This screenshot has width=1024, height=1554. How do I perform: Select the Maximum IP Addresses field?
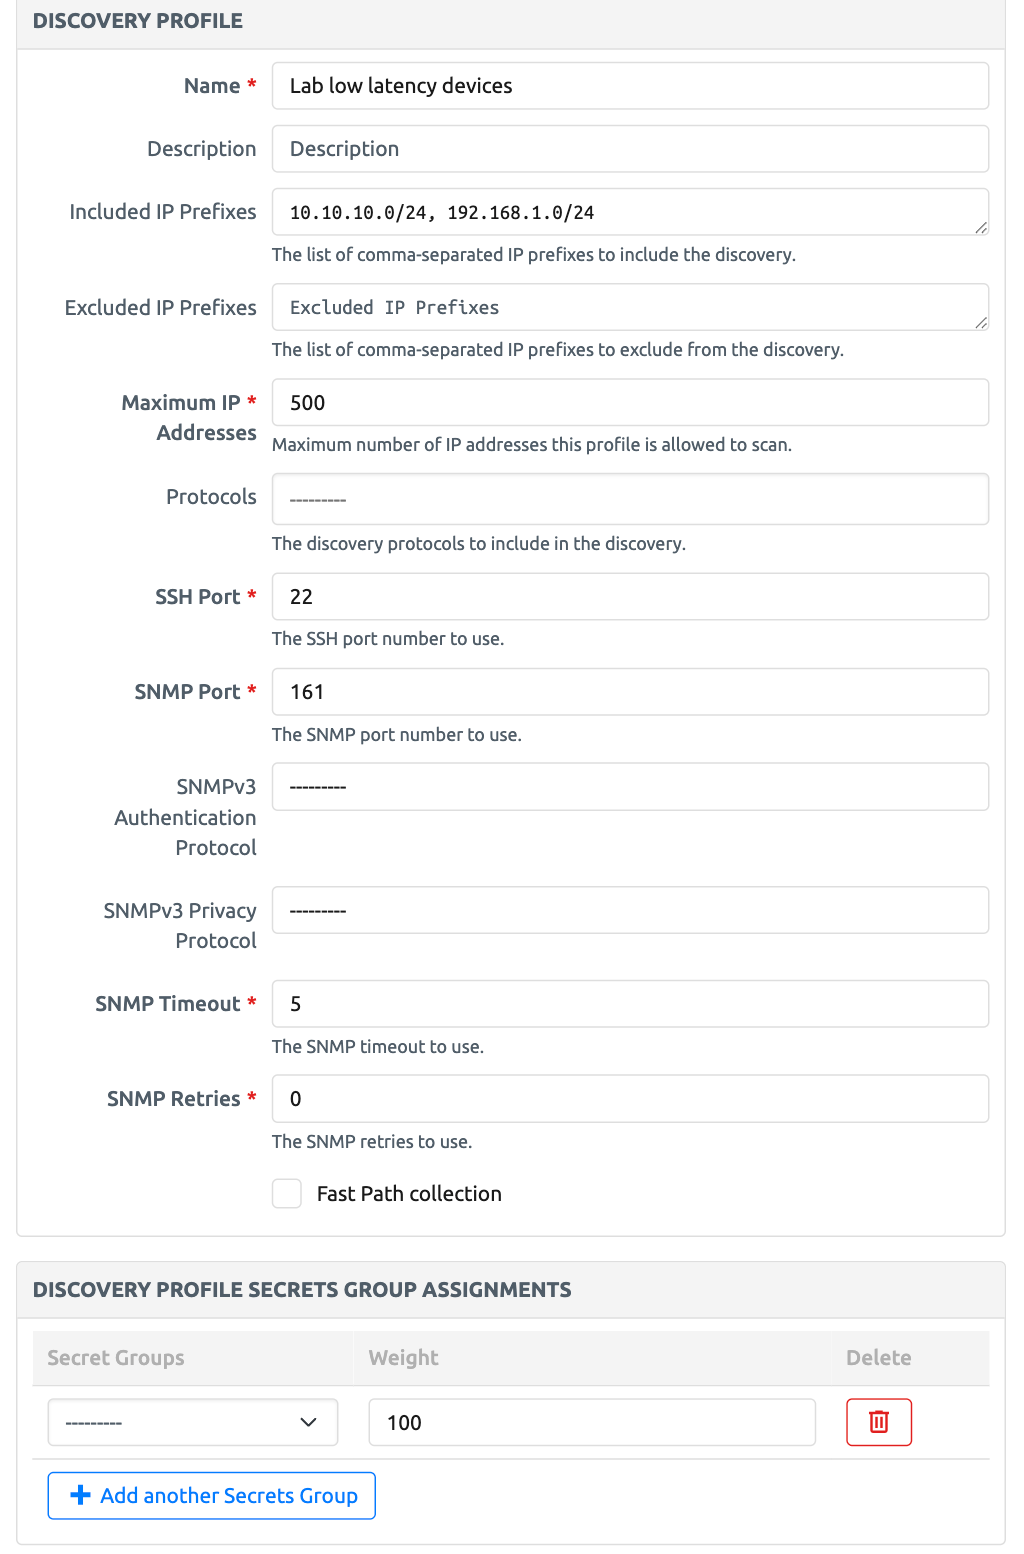click(630, 402)
